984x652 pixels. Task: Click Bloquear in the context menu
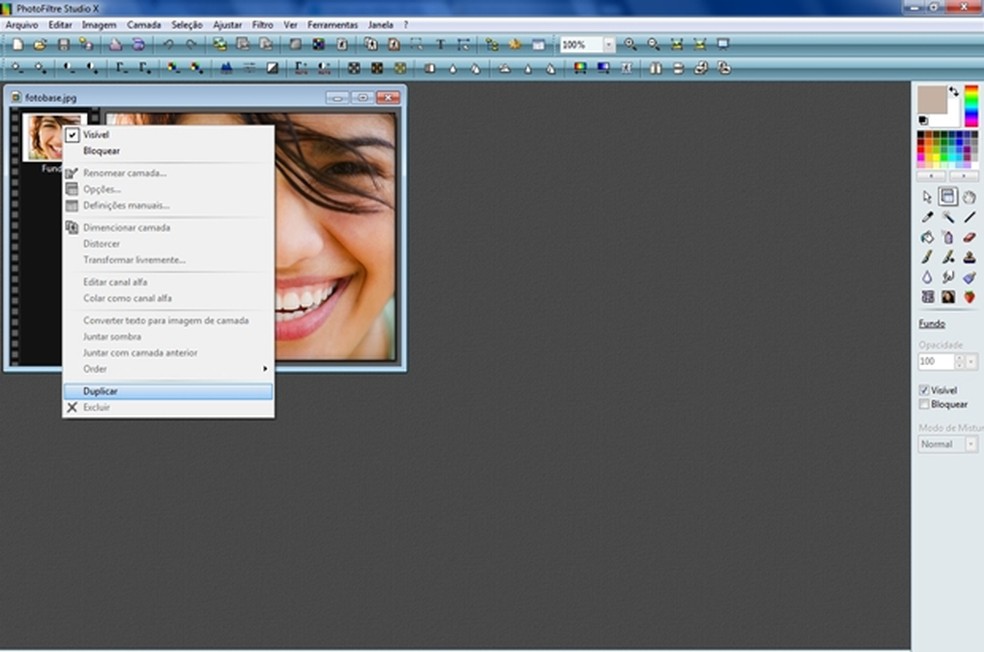101,151
